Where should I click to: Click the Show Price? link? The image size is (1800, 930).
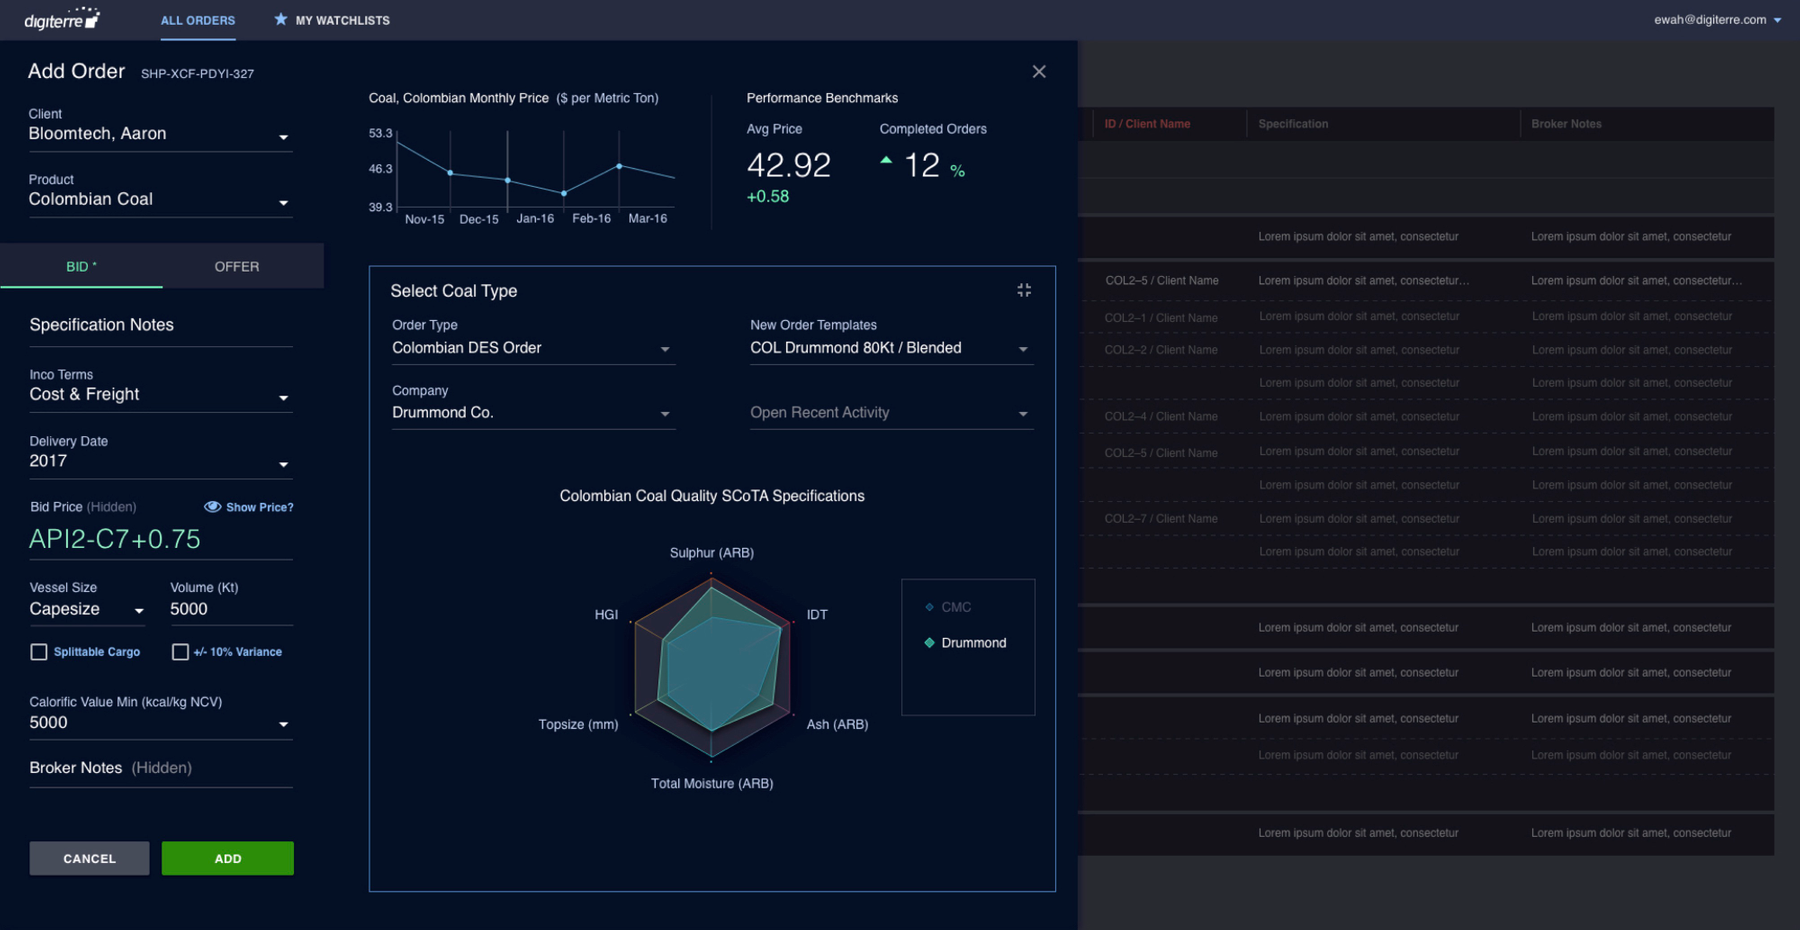point(260,507)
